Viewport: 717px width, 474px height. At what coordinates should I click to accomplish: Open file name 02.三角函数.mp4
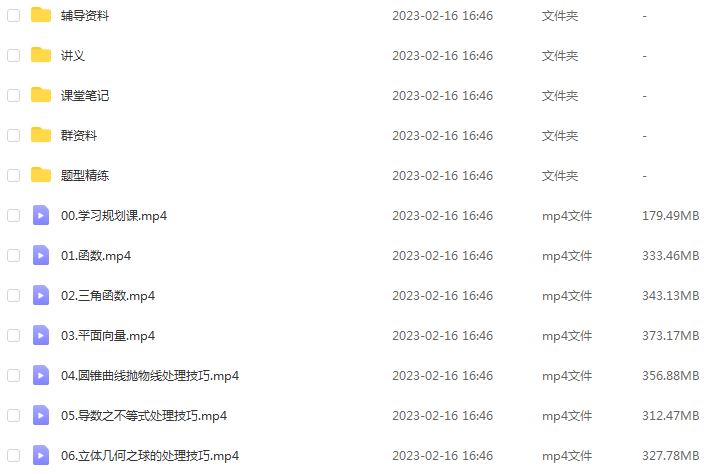point(108,296)
